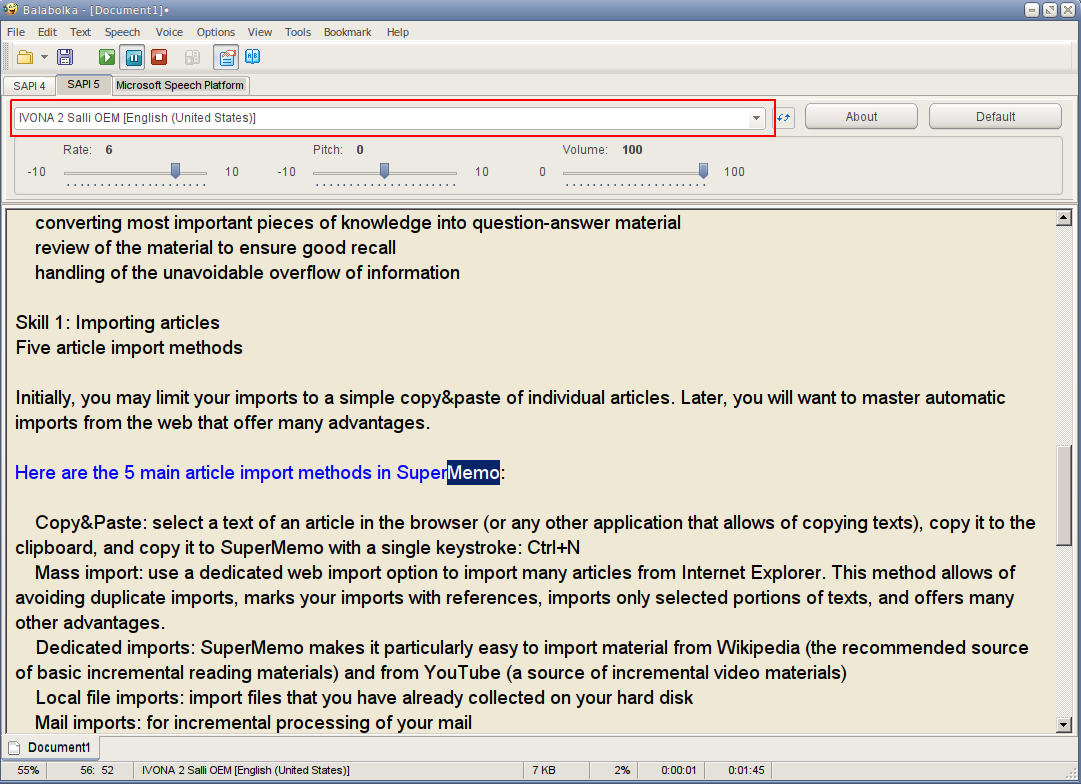Toggle the clipboard watch toolbar icon

coord(227,57)
